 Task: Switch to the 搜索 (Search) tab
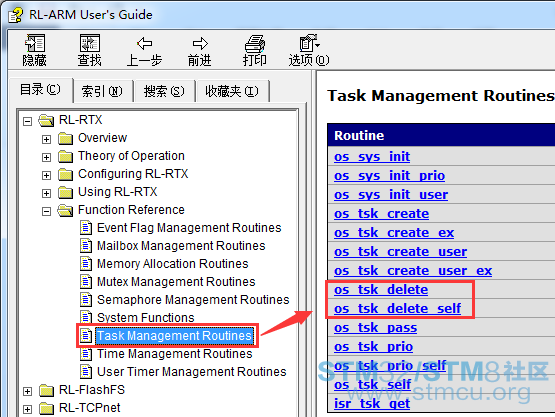(x=164, y=91)
